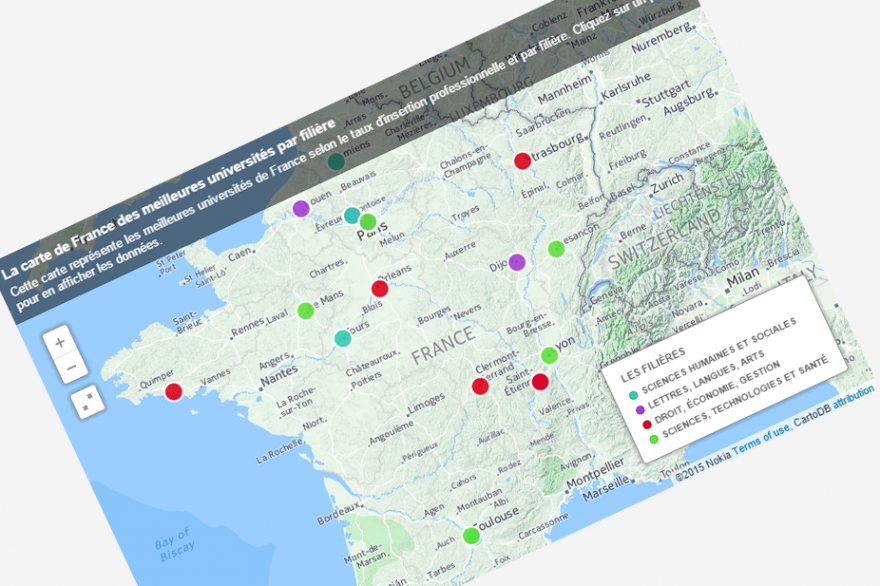Click the green marker near Besançon
This screenshot has height=586, width=880.
[x=556, y=248]
